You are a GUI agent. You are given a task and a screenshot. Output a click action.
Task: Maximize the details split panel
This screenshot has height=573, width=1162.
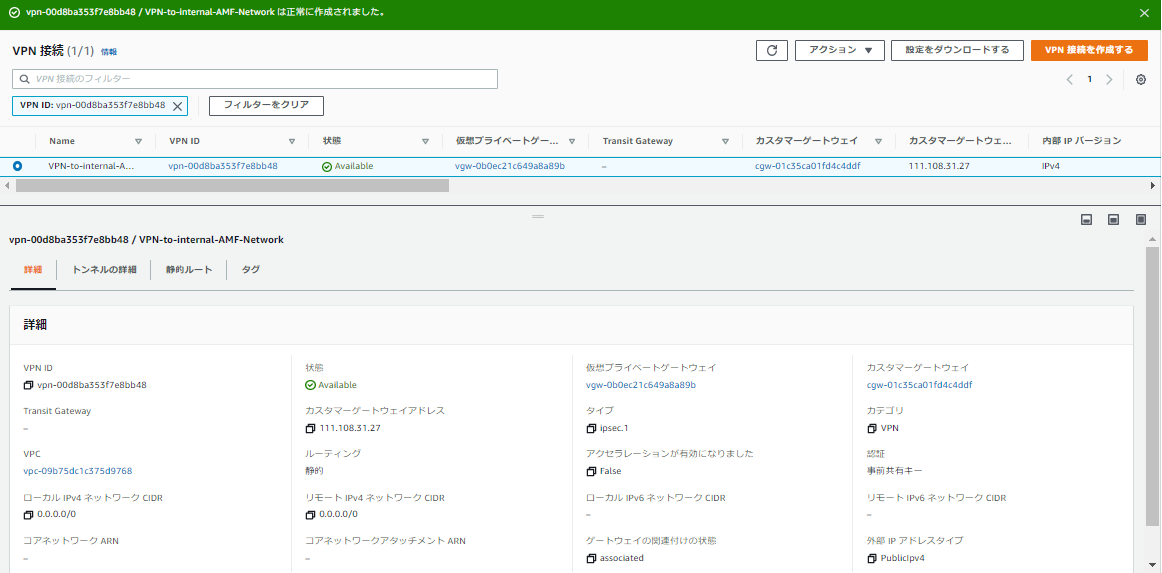(x=1140, y=220)
